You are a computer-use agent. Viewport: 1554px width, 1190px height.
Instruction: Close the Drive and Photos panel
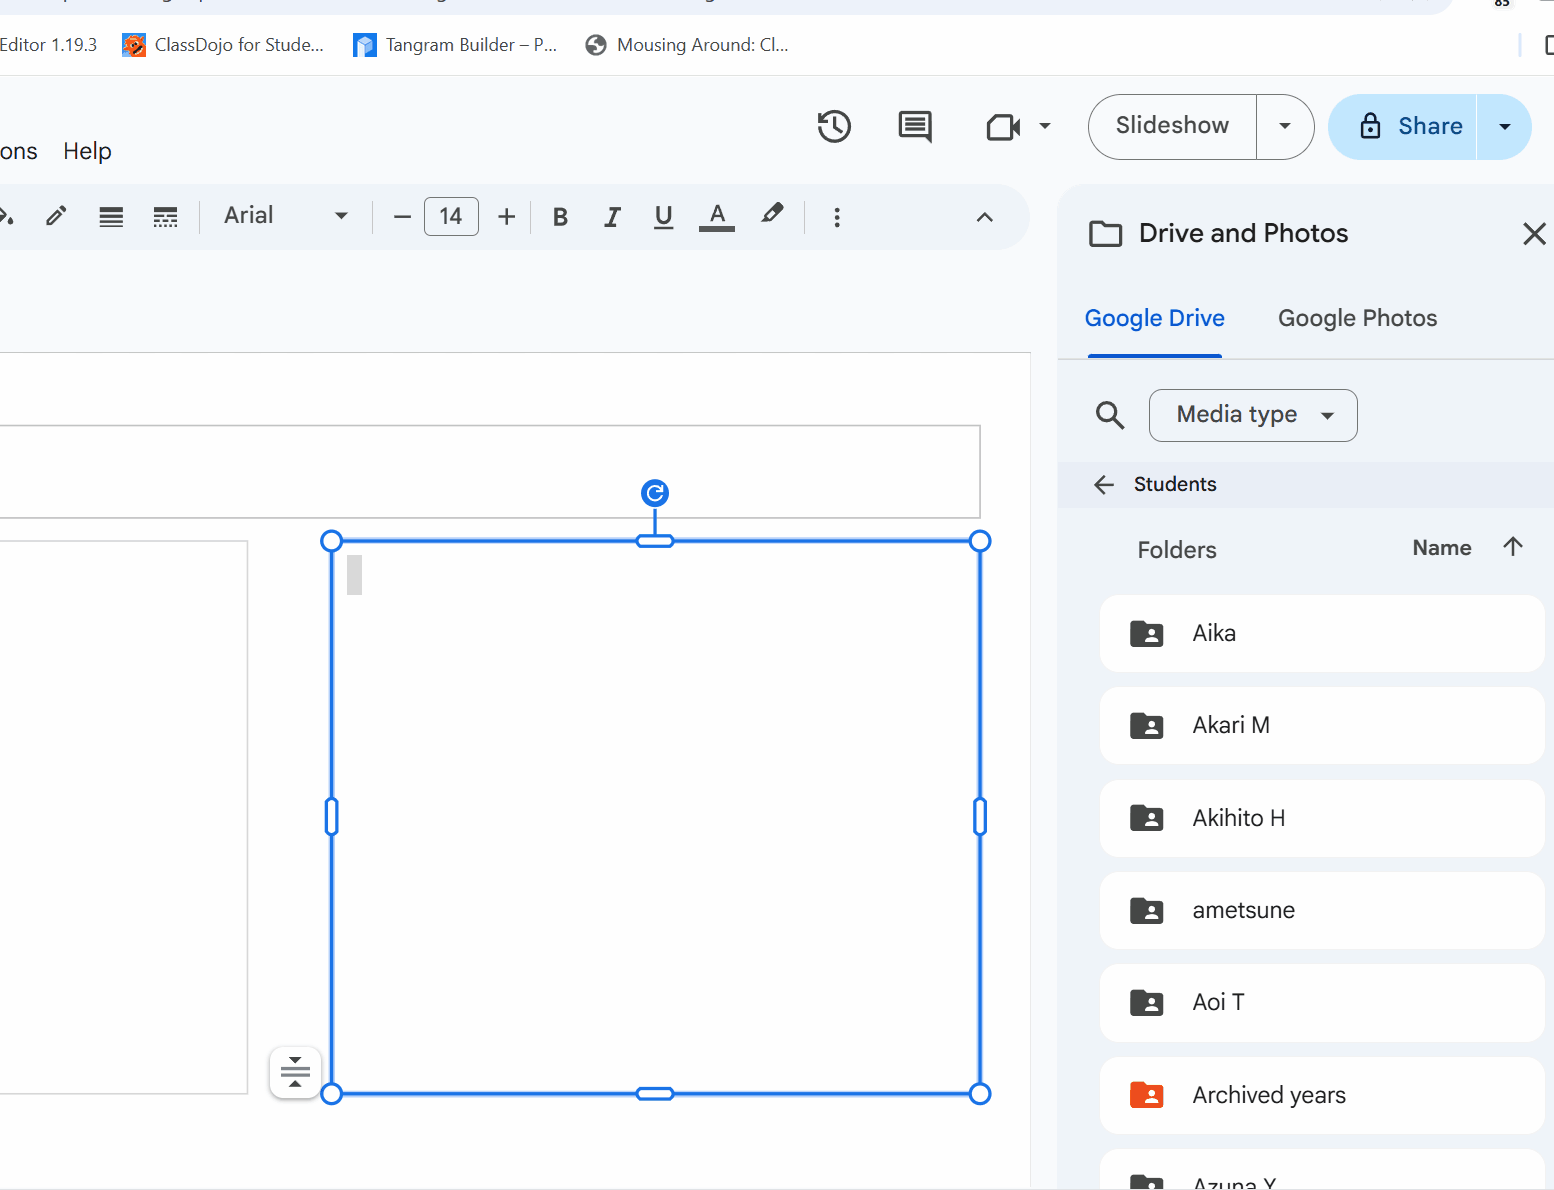pyautogui.click(x=1534, y=234)
